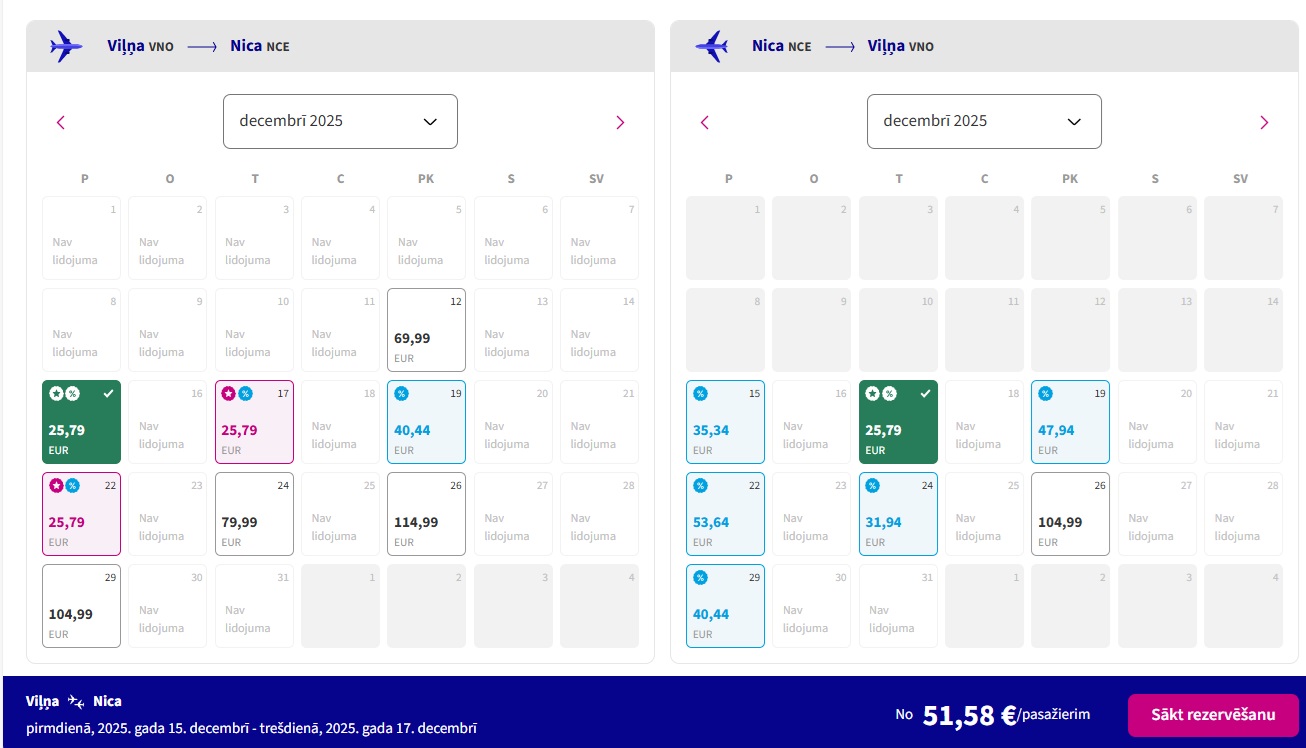Screen dimensions: 1306x748
Task: Select return December 26 flight for 104,99 EUR
Action: pos(1070,514)
